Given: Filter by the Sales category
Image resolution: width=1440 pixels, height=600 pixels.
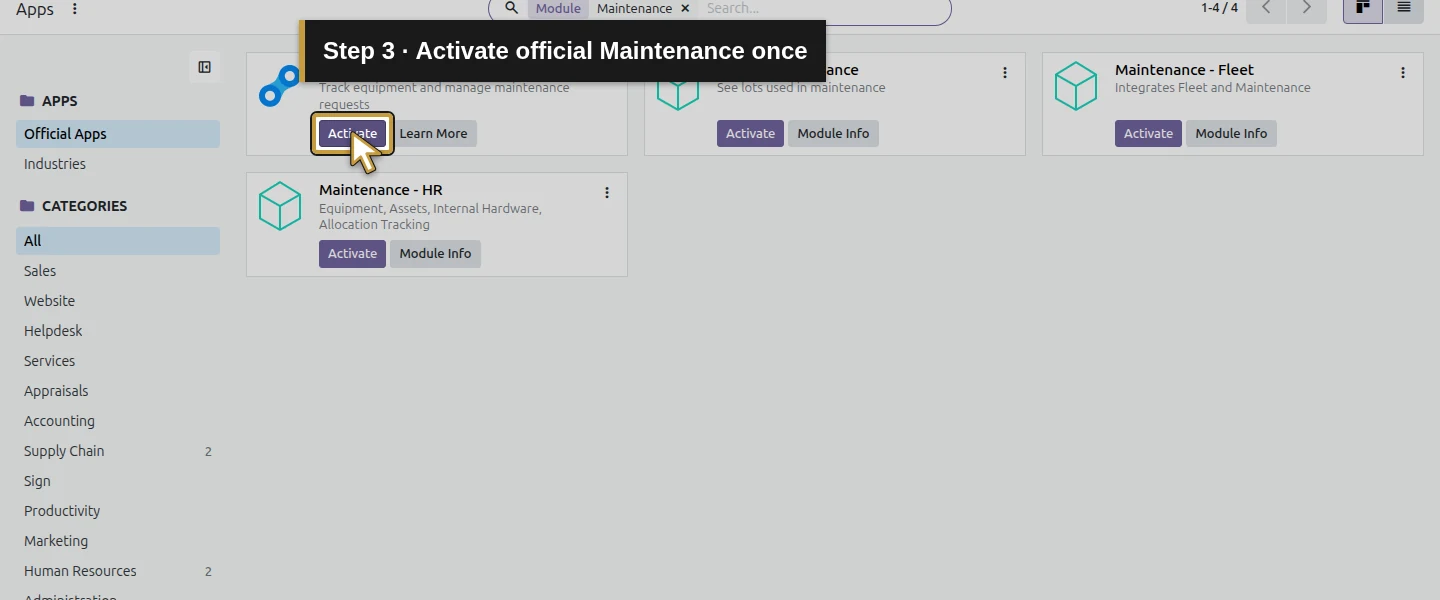Looking at the screenshot, I should (118, 271).
